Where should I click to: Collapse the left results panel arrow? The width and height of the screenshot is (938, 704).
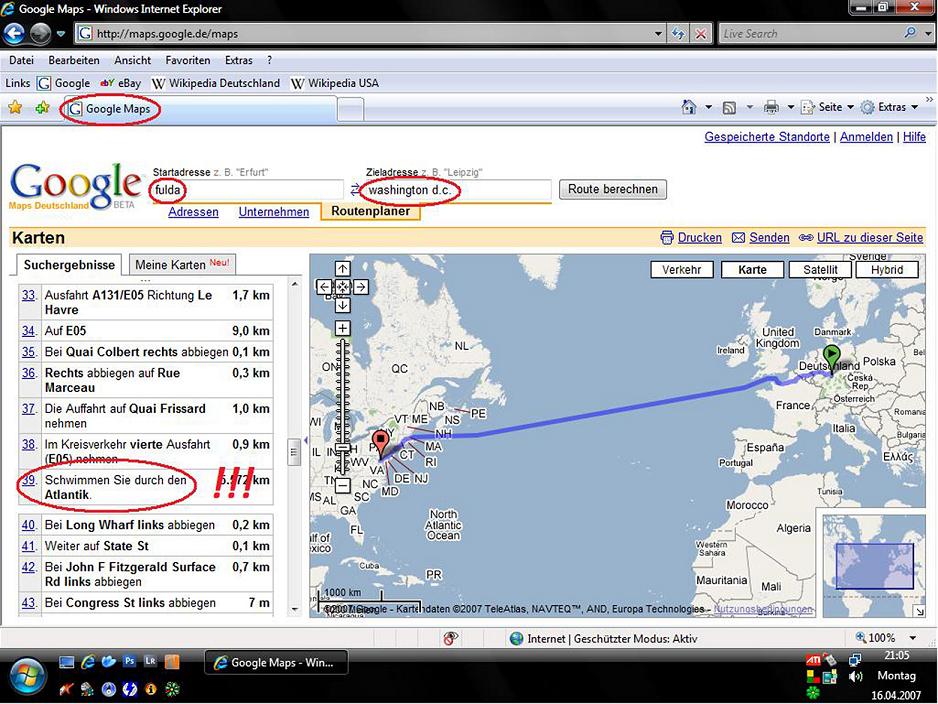tap(306, 441)
